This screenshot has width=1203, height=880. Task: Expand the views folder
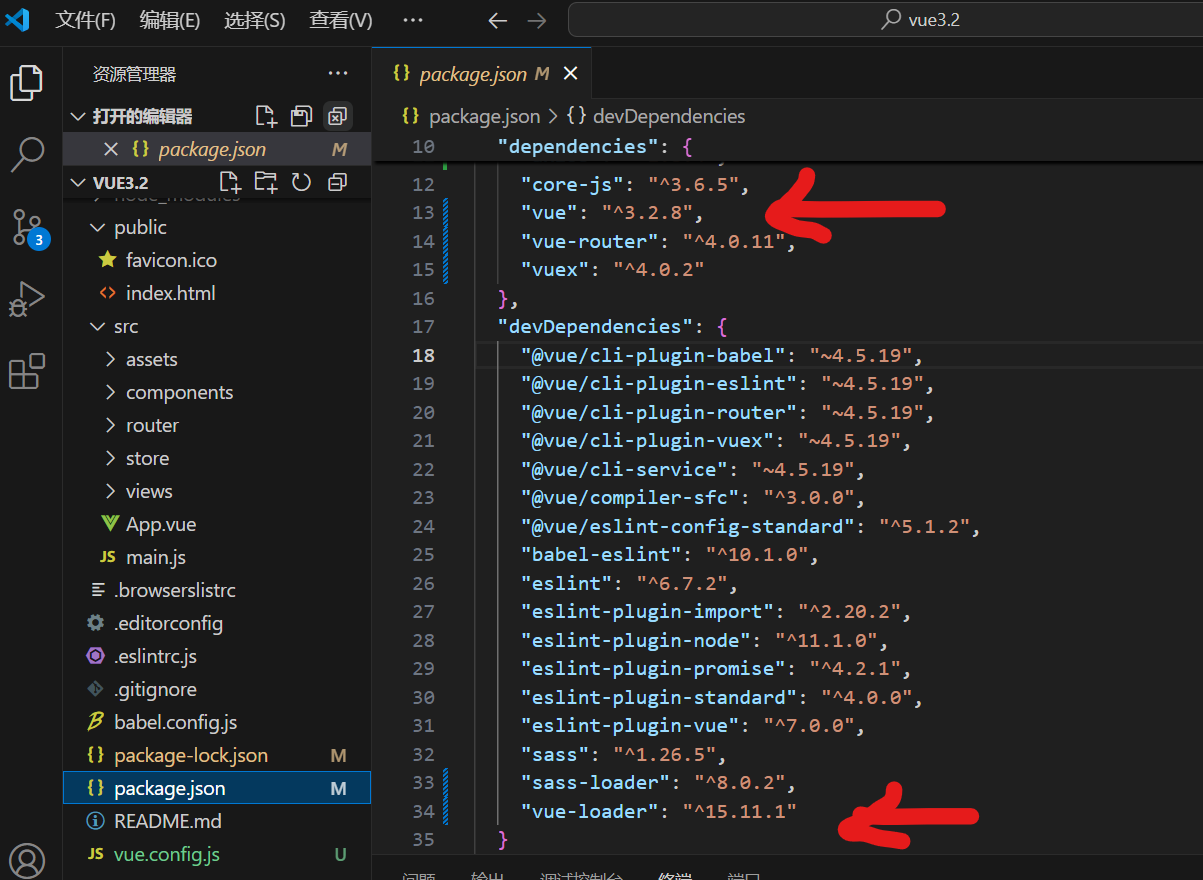[111, 491]
